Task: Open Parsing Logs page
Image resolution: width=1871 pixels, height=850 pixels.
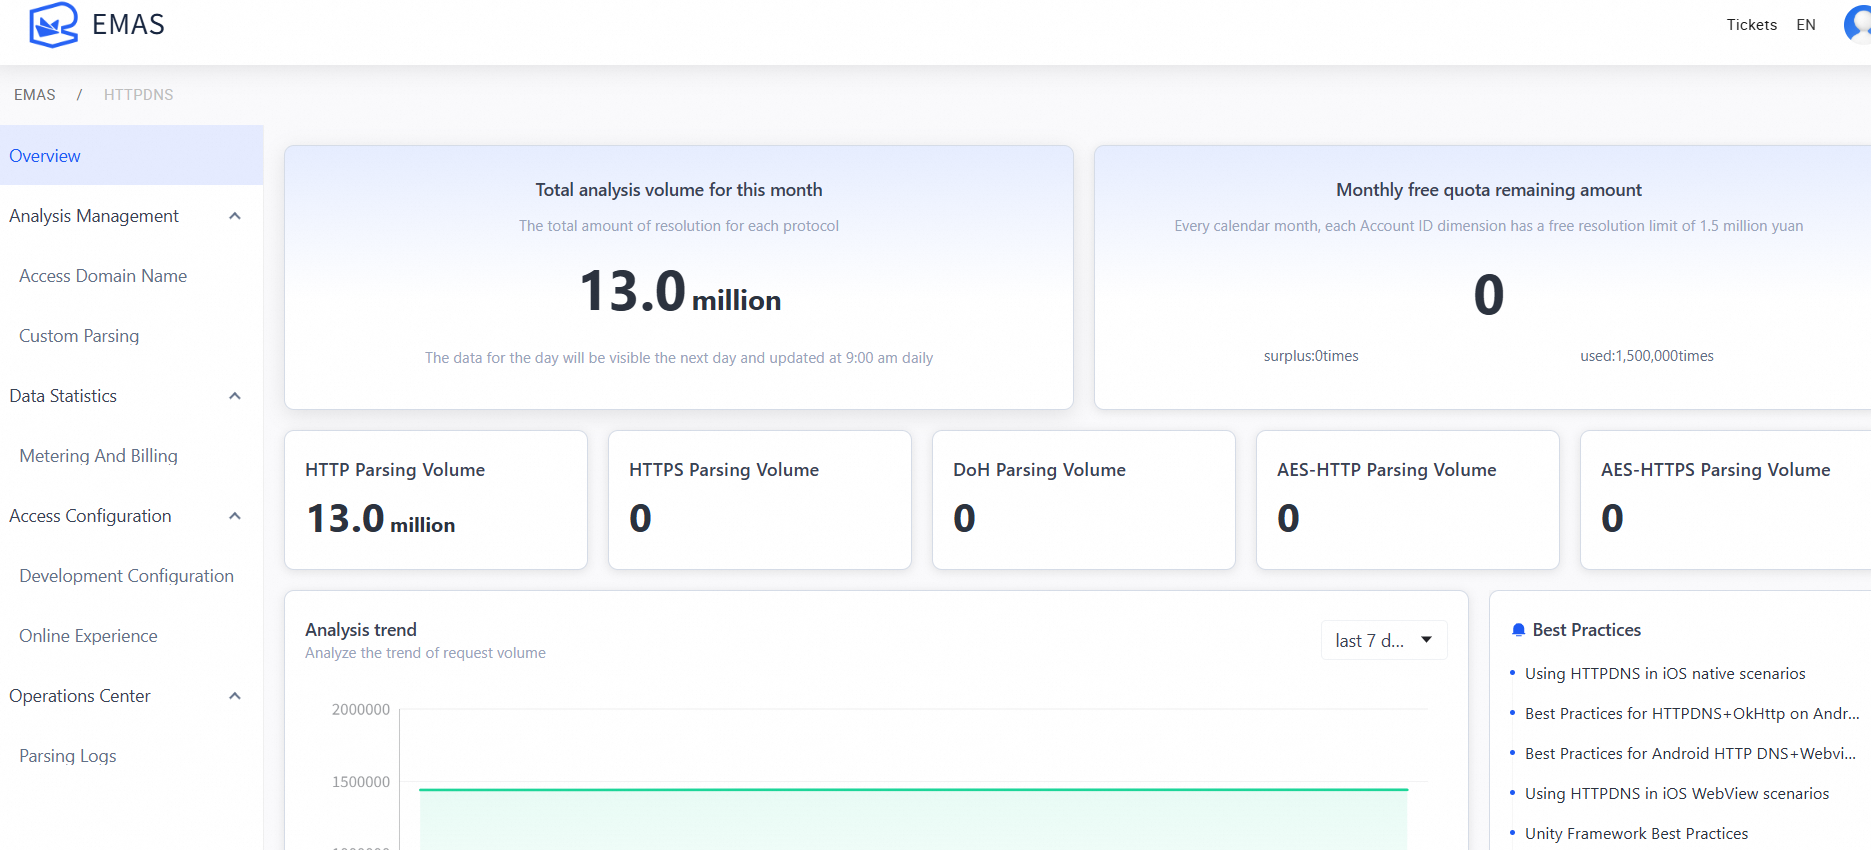Action: (x=68, y=756)
